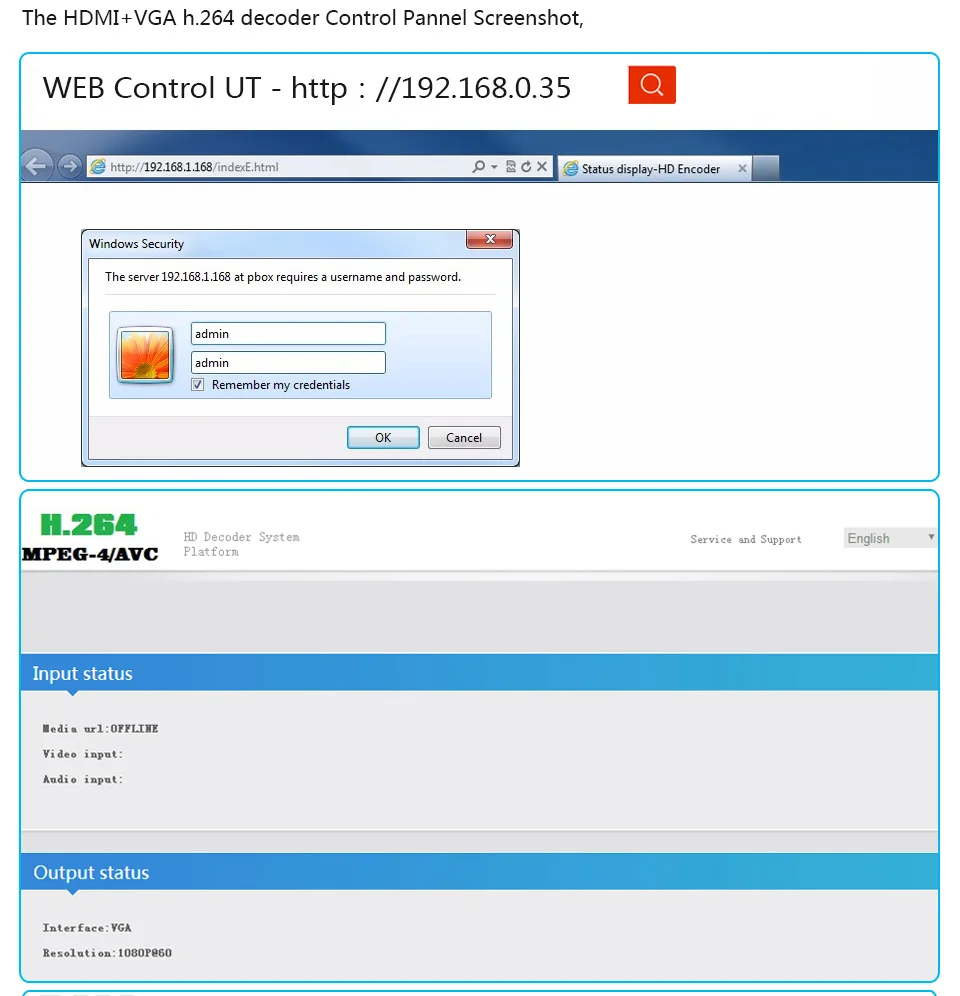960x996 pixels.
Task: Stop loading with the address bar X
Action: (x=542, y=166)
